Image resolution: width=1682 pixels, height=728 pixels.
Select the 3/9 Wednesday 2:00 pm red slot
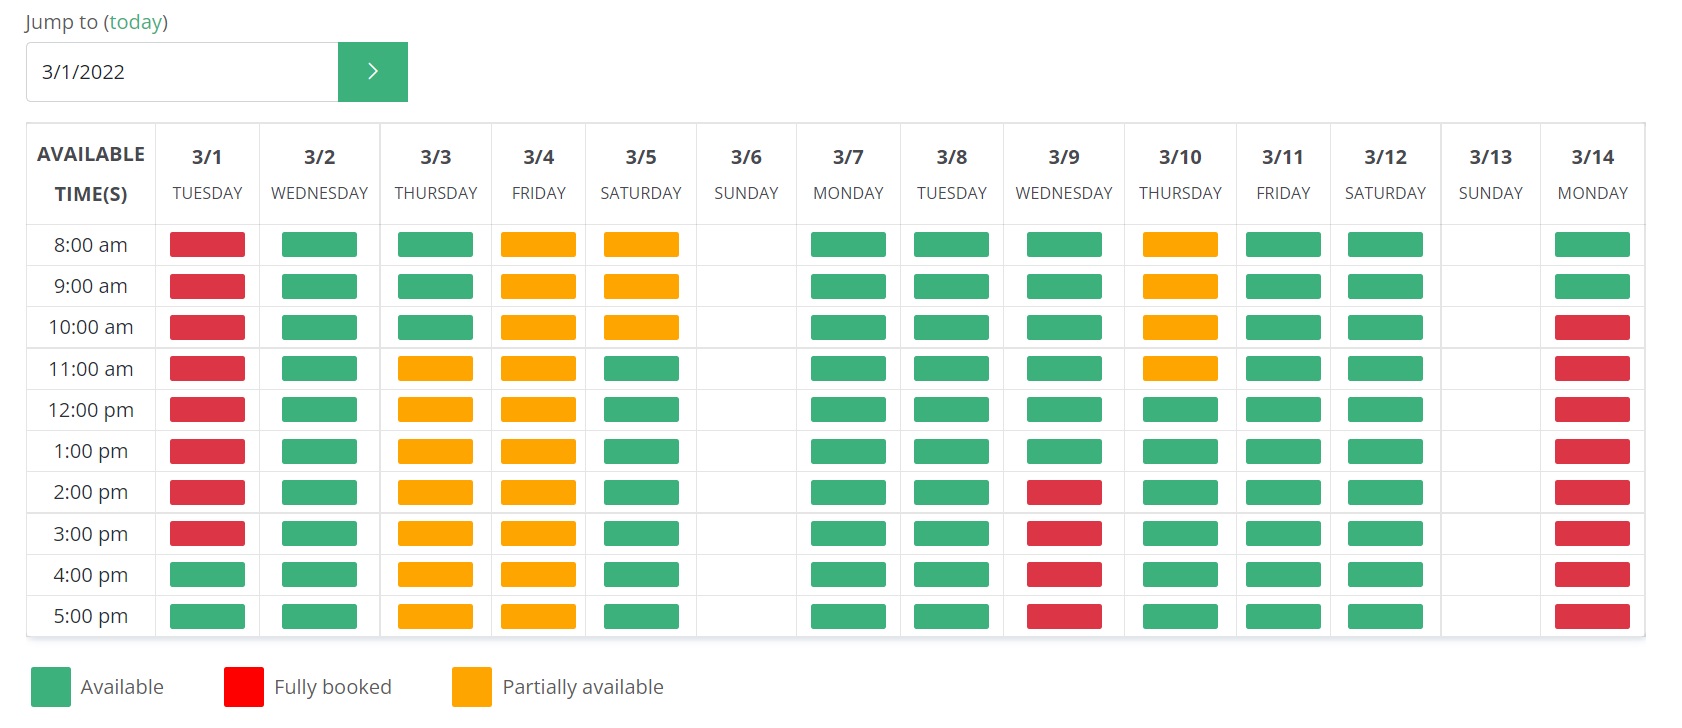pos(1064,492)
